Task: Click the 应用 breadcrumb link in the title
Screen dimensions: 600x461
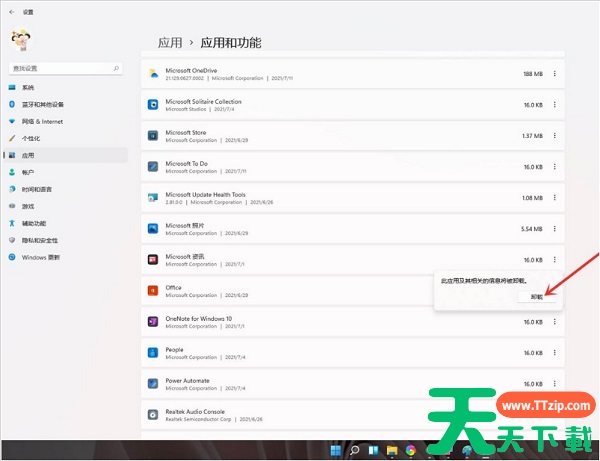Action: point(170,42)
